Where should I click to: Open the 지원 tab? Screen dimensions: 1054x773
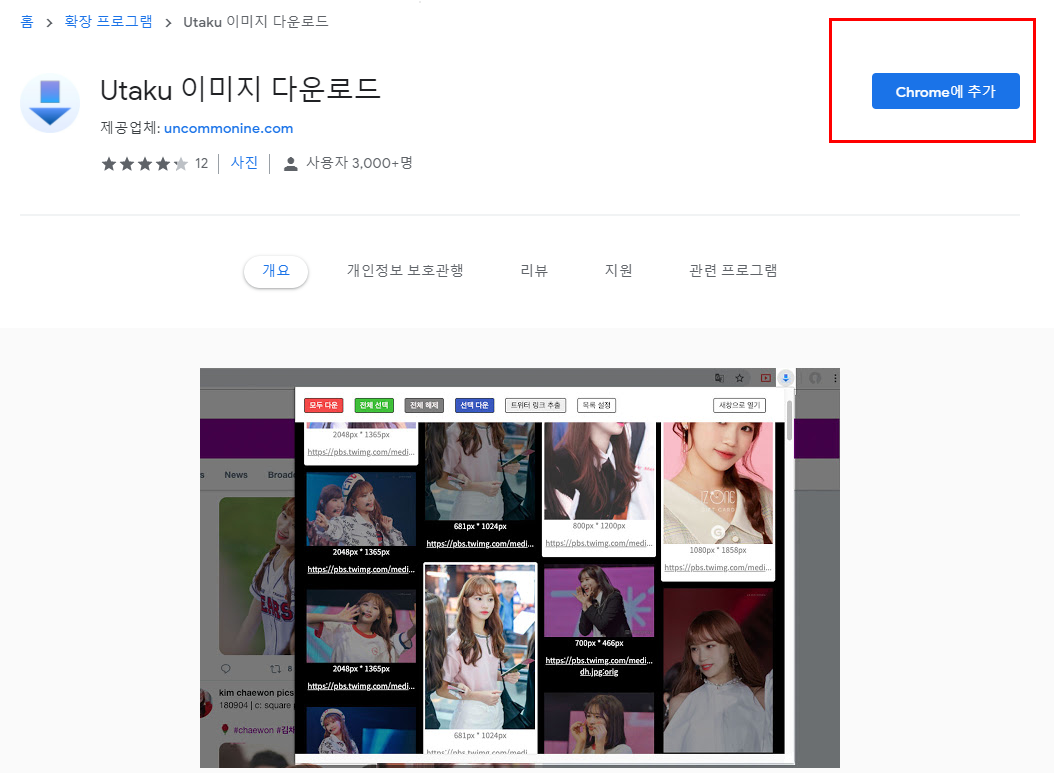pyautogui.click(x=618, y=270)
